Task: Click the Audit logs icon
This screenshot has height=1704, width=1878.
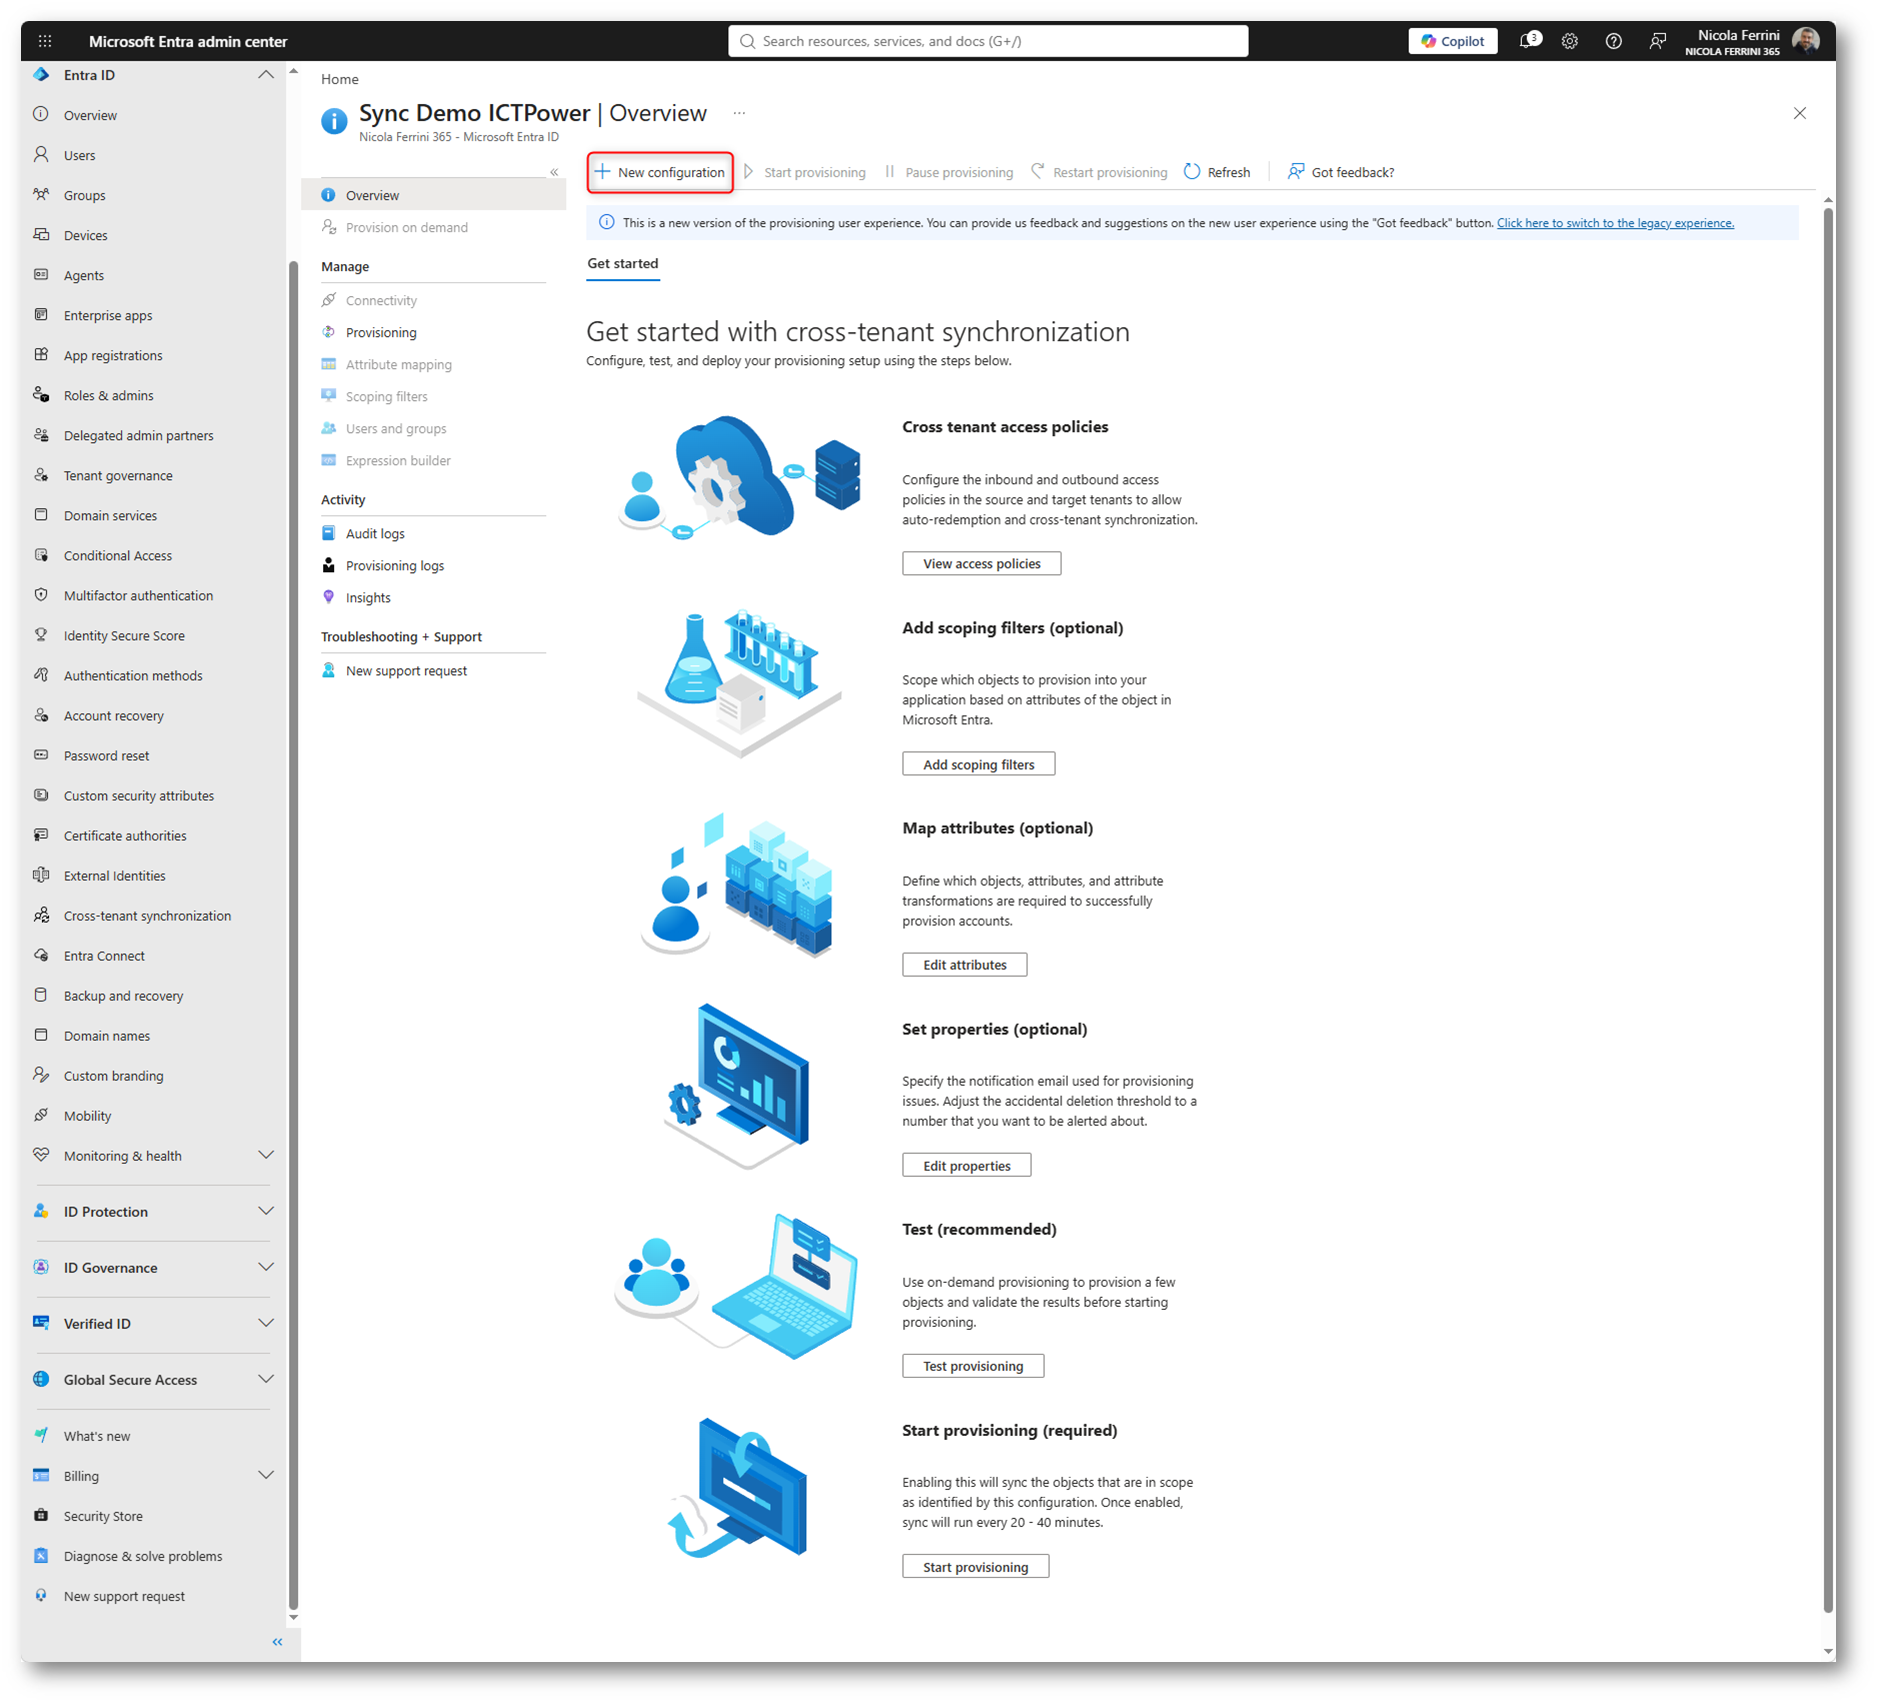Action: coord(328,533)
